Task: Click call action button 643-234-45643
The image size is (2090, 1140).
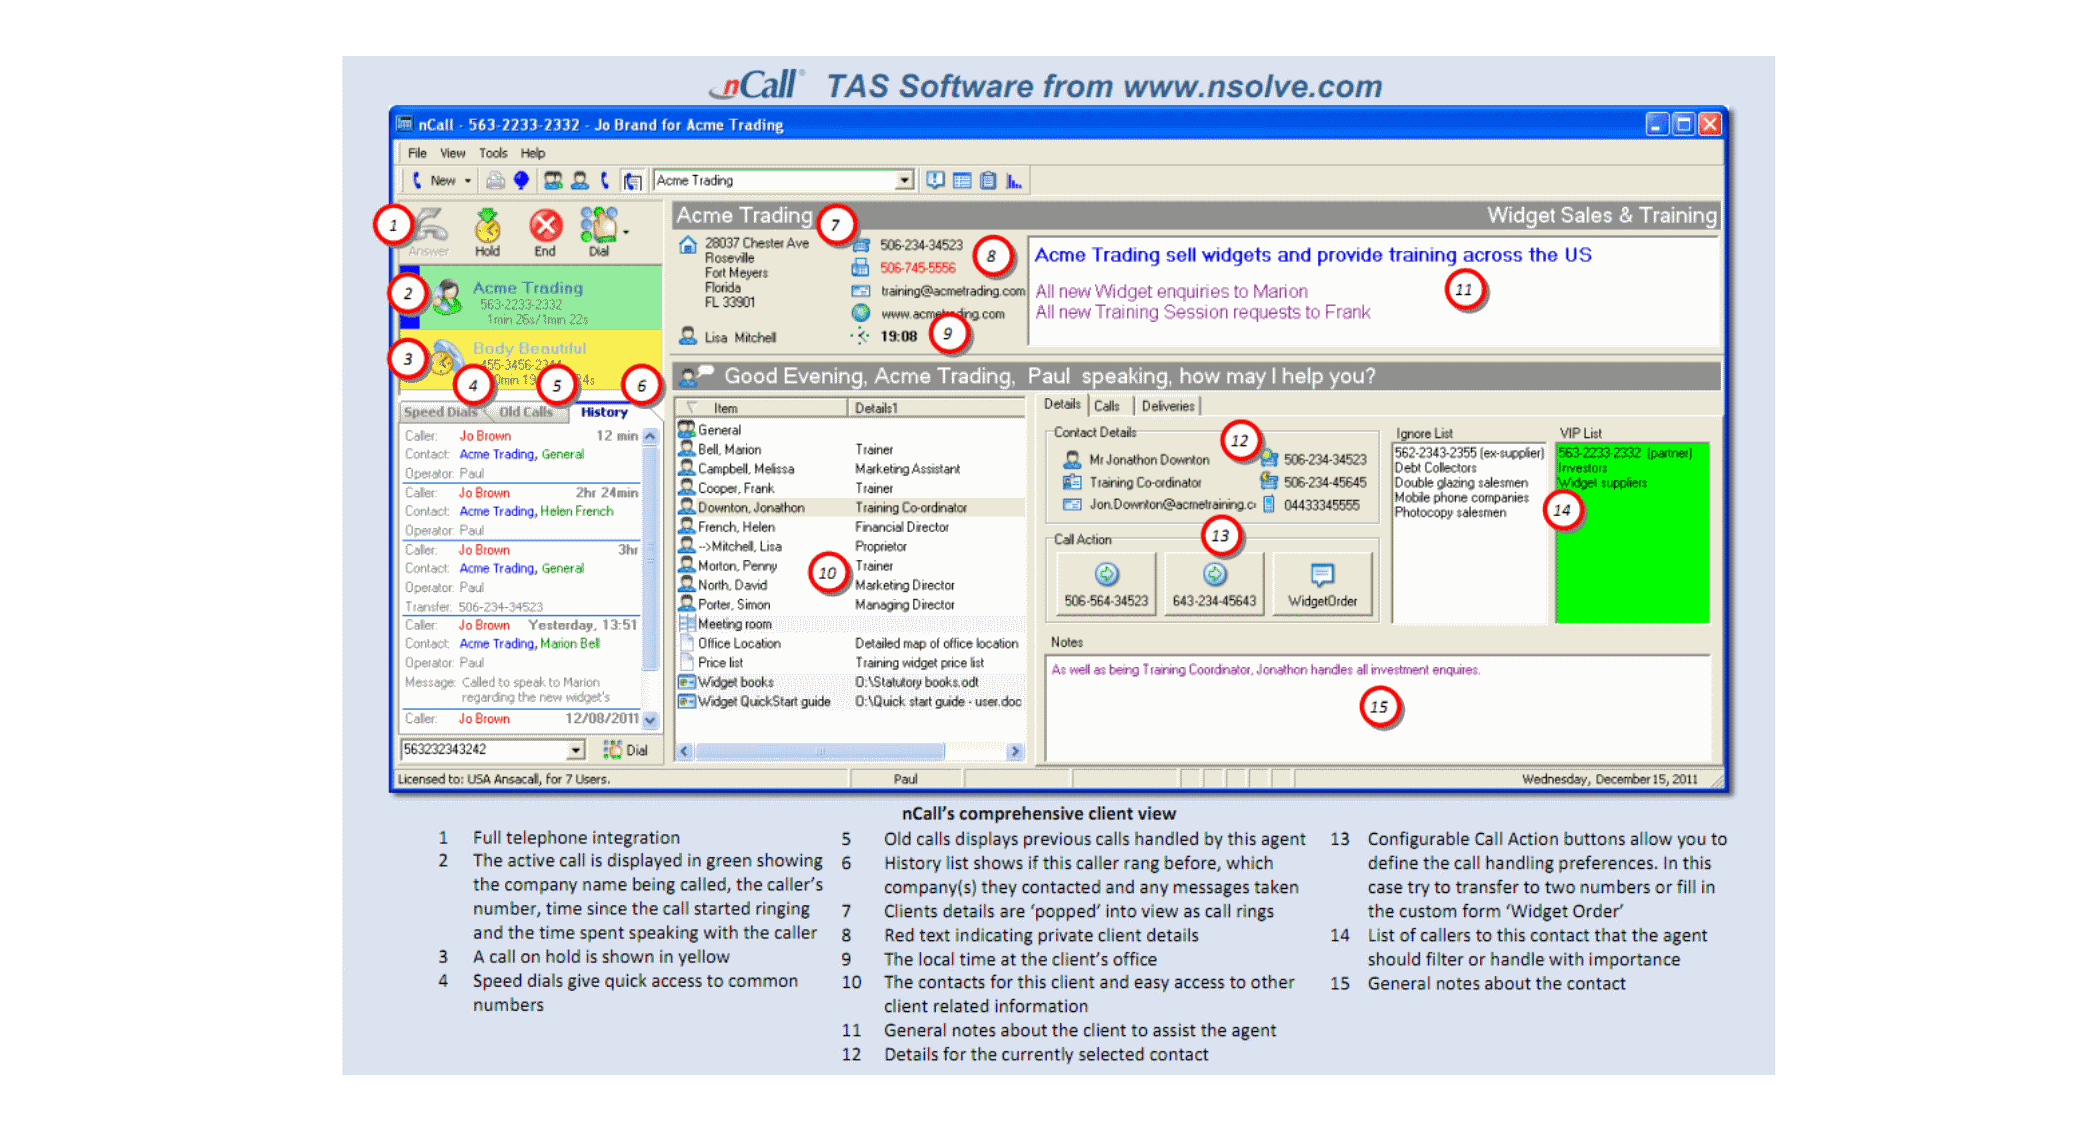Action: [1214, 585]
